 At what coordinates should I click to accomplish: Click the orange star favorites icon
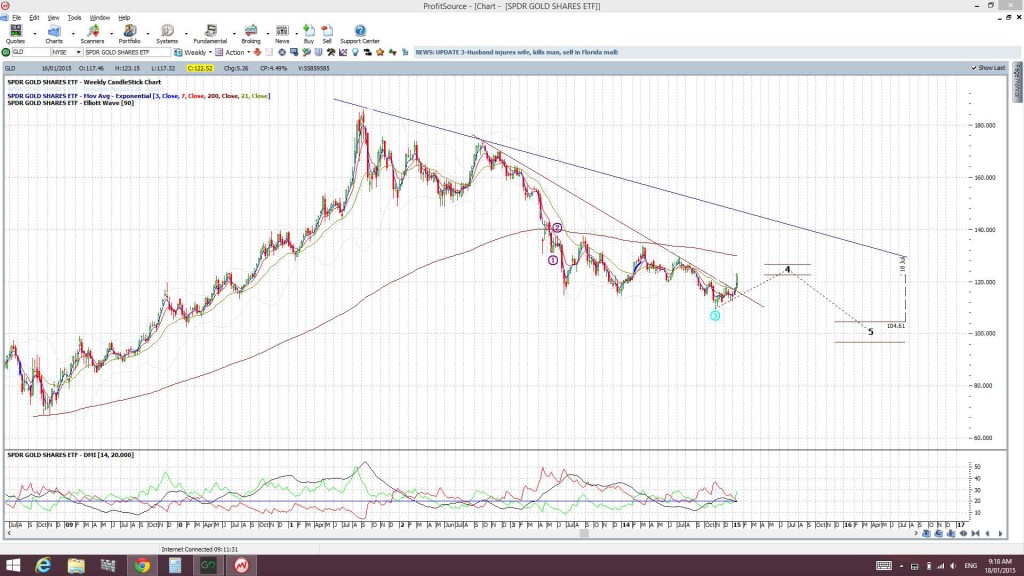click(x=380, y=52)
